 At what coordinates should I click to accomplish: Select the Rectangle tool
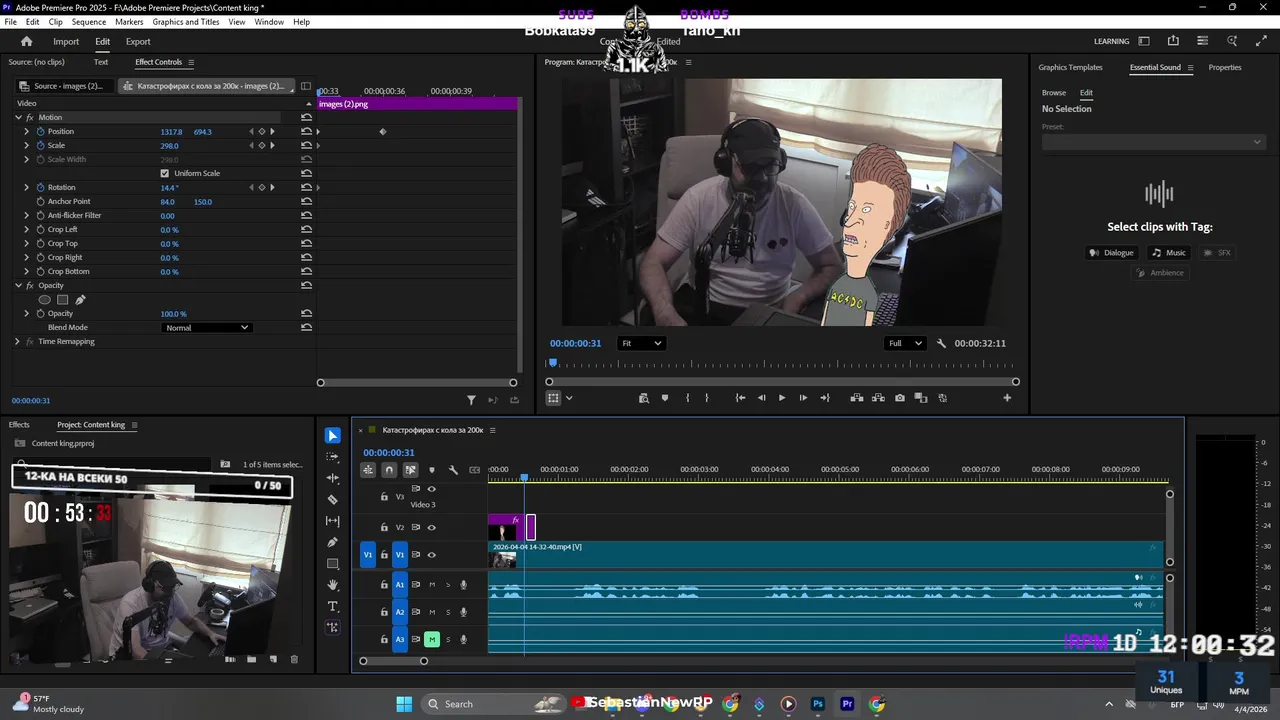click(x=333, y=564)
